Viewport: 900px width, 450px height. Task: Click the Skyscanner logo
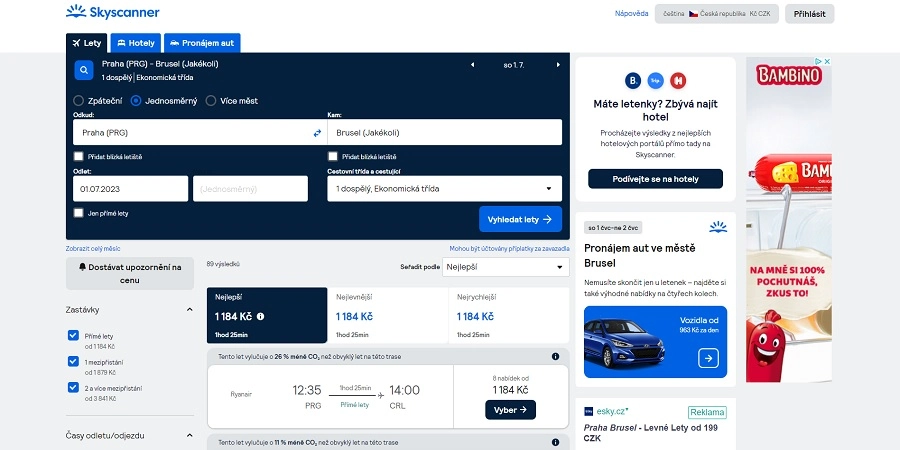click(112, 12)
